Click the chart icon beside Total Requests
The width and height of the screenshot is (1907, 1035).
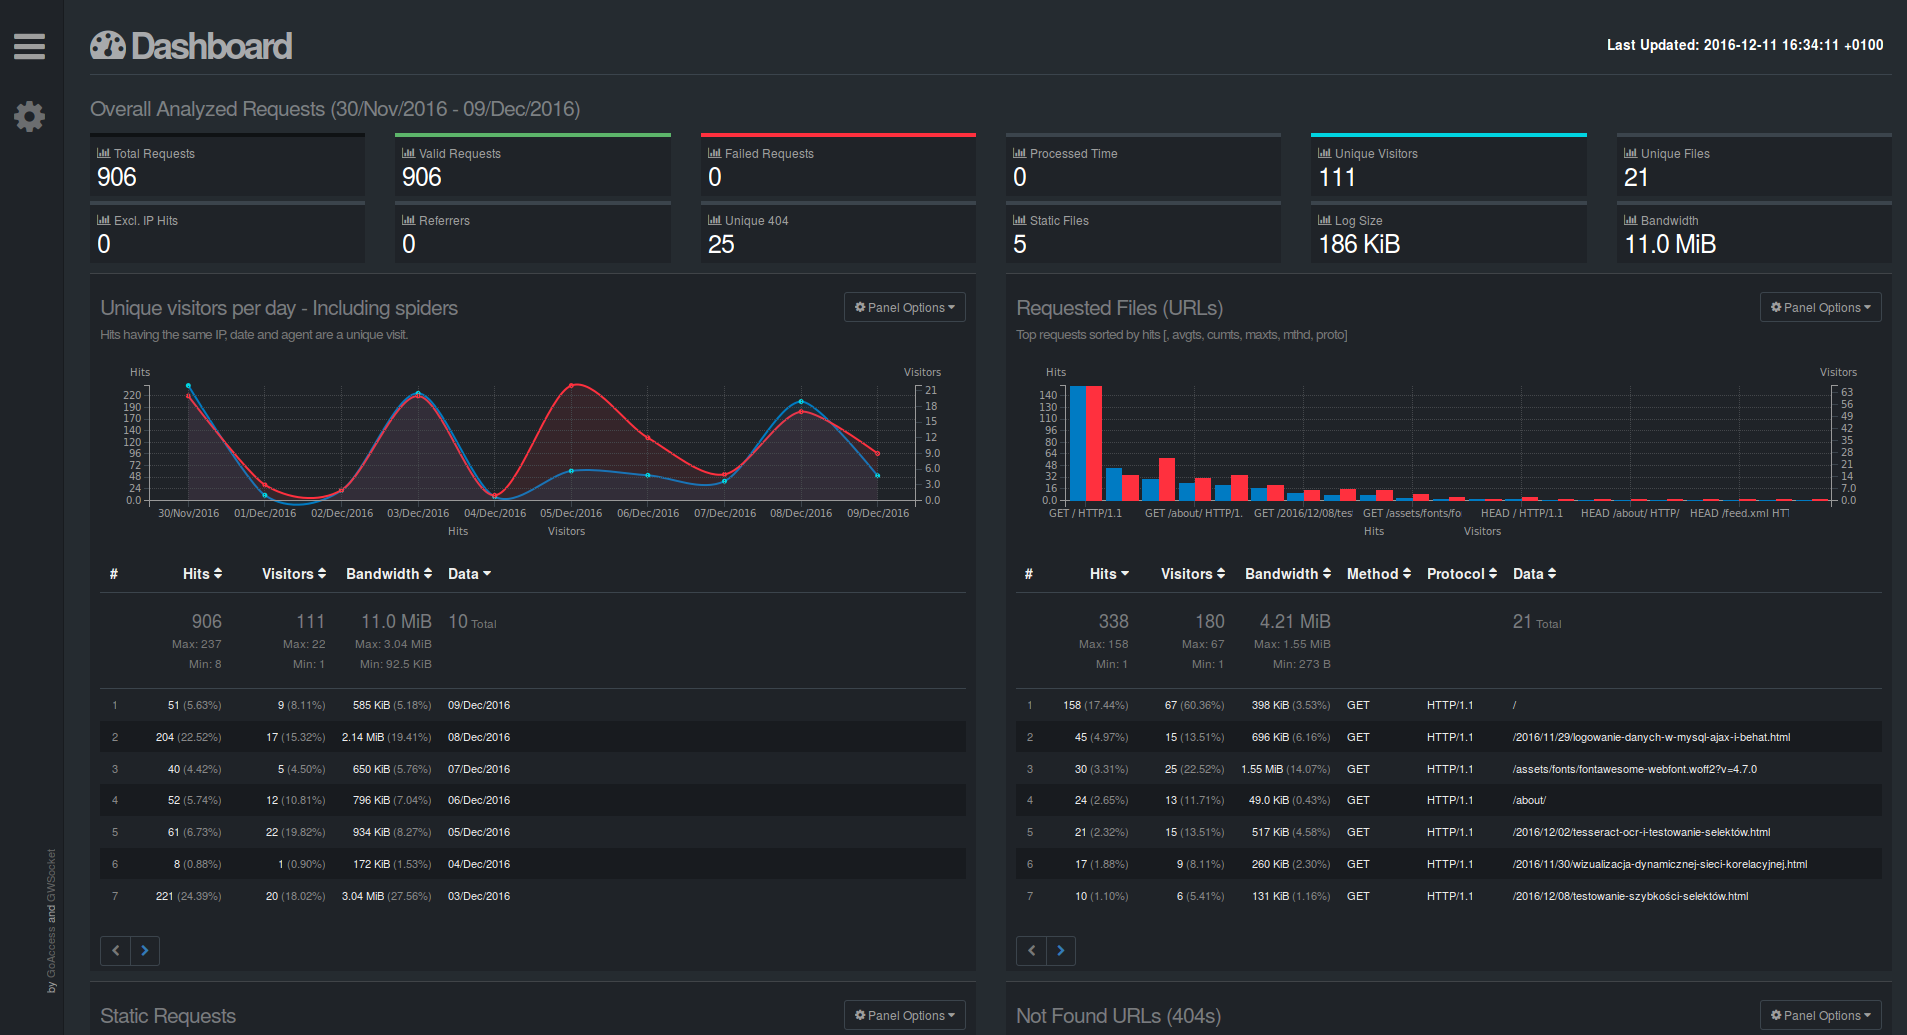103,153
